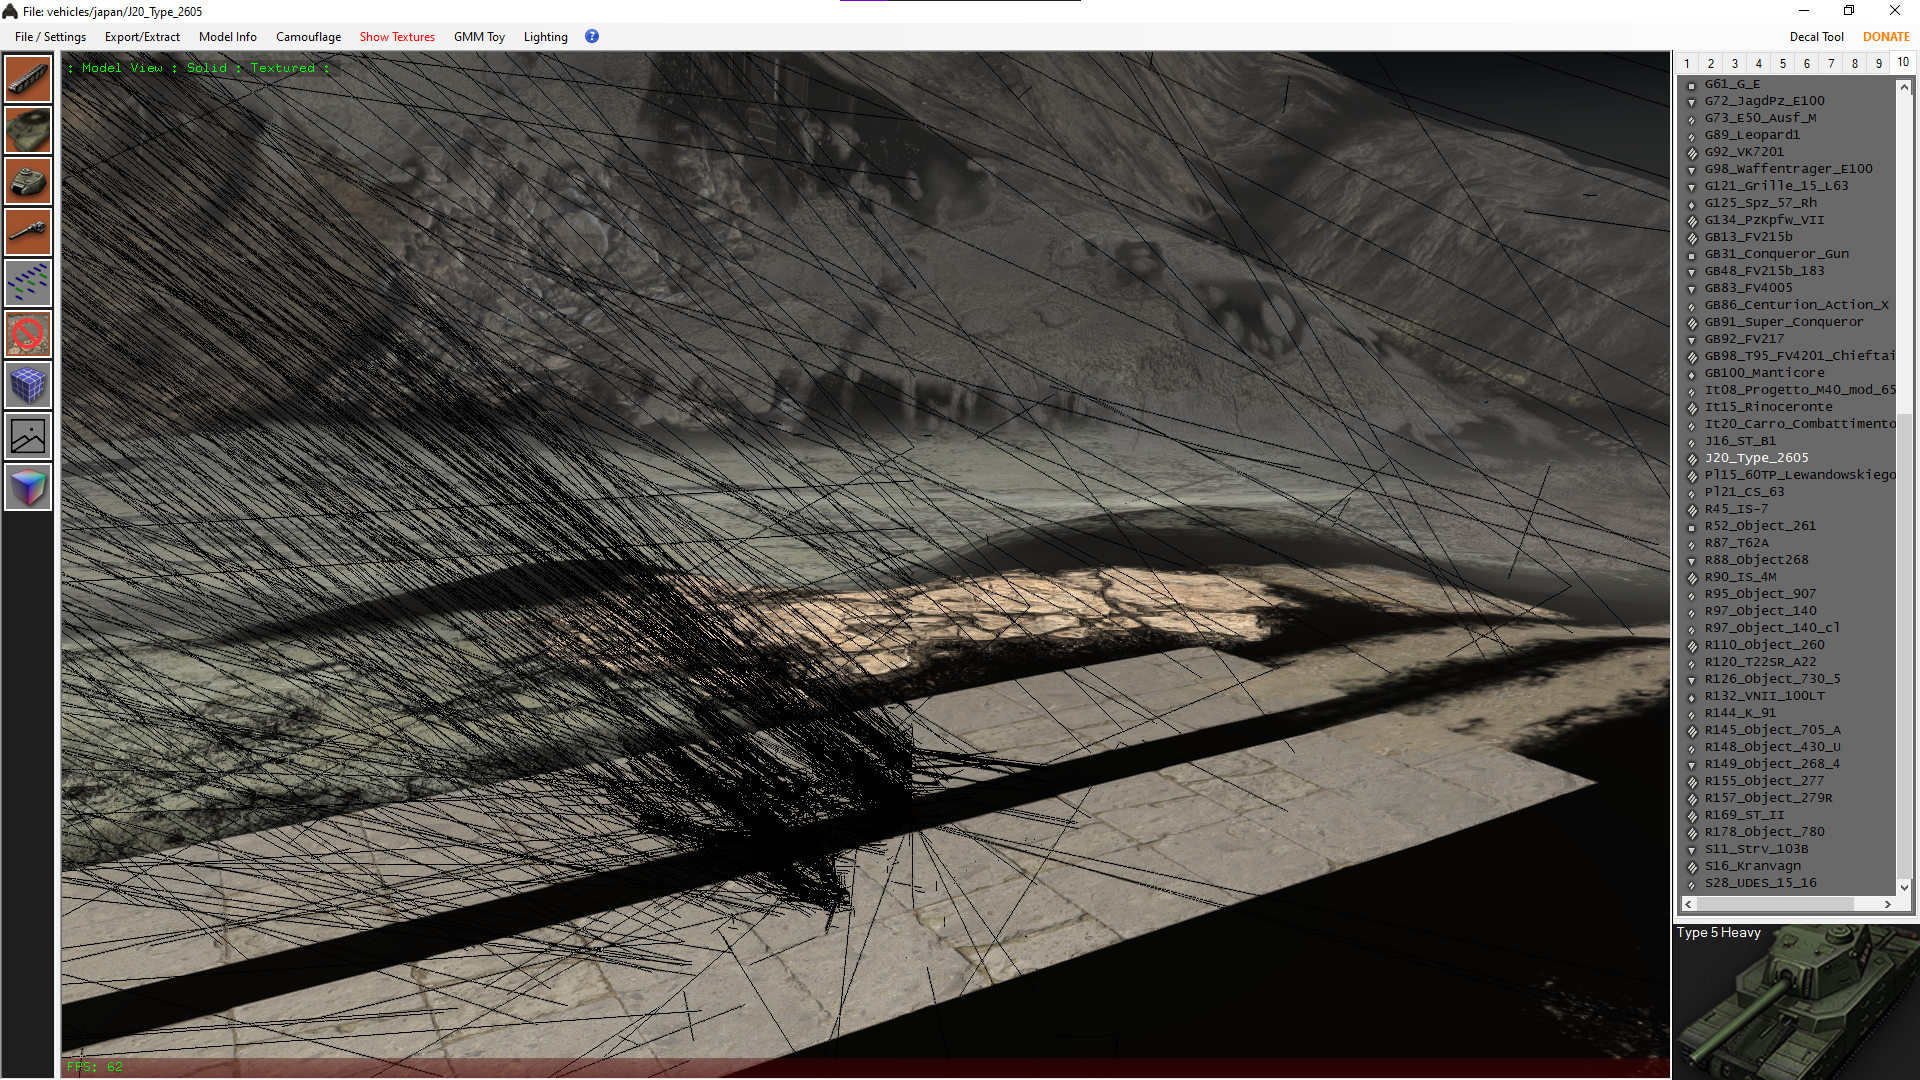The image size is (1920, 1080).
Task: Click tank list scroll up arrow
Action: pyautogui.click(x=1904, y=87)
